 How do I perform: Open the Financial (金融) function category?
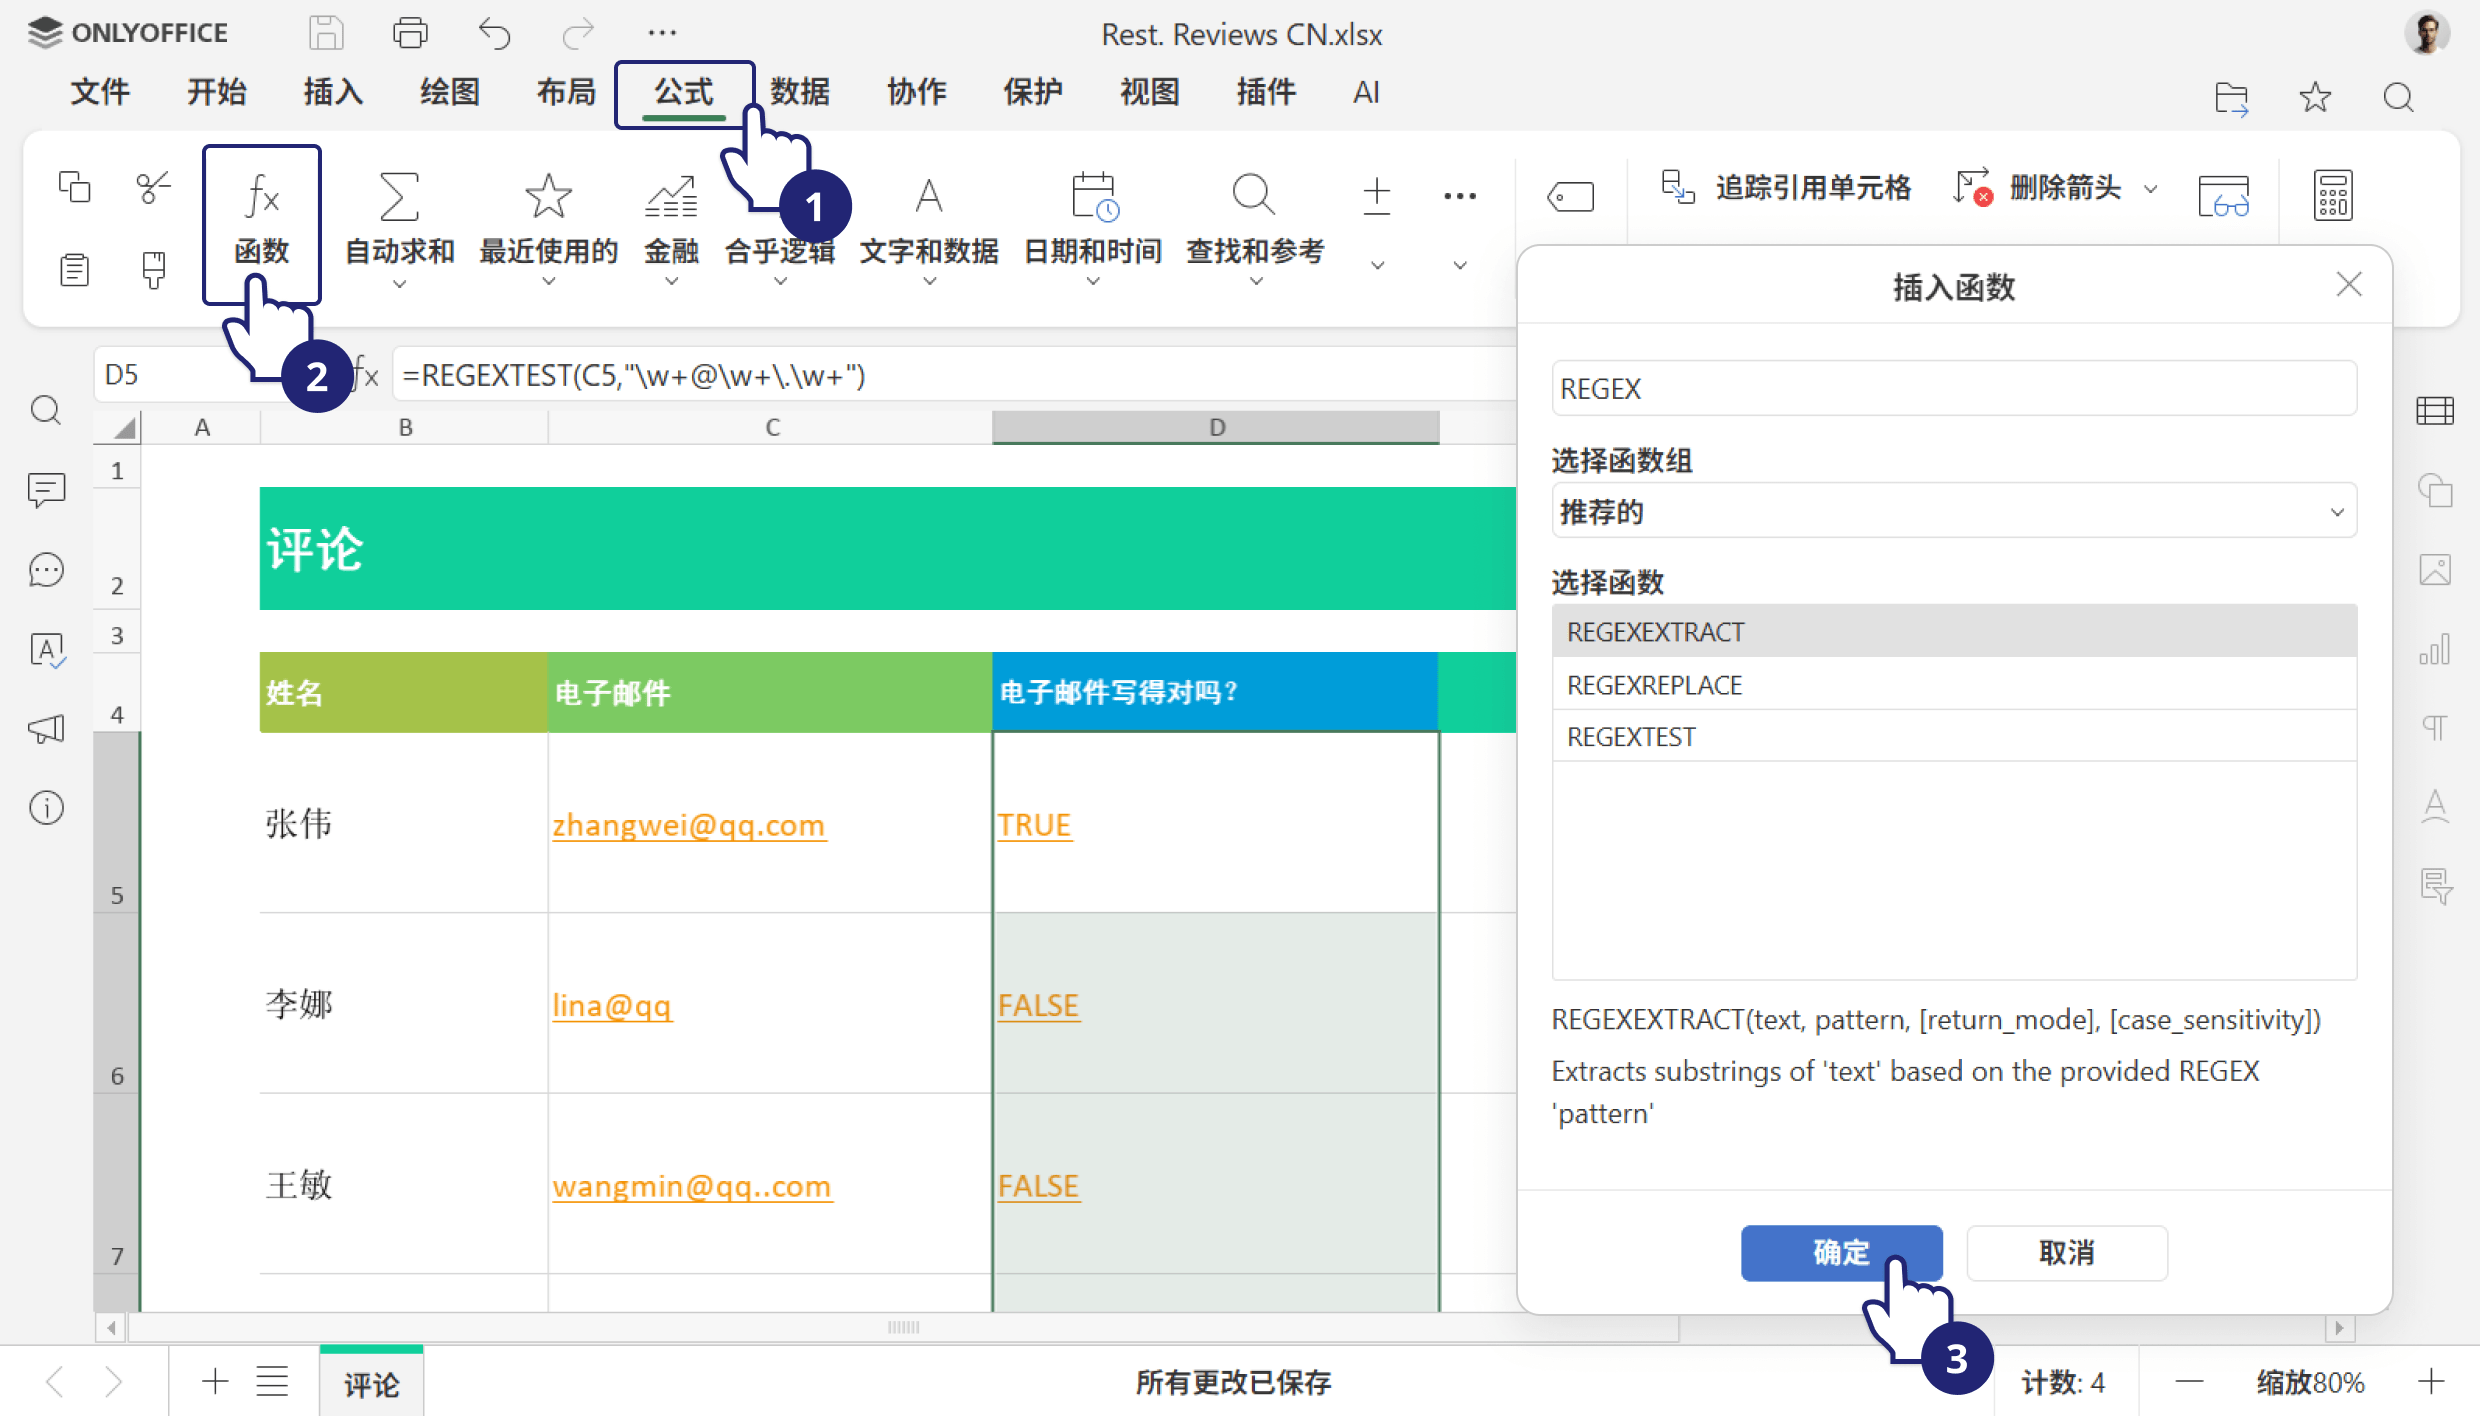(x=670, y=220)
